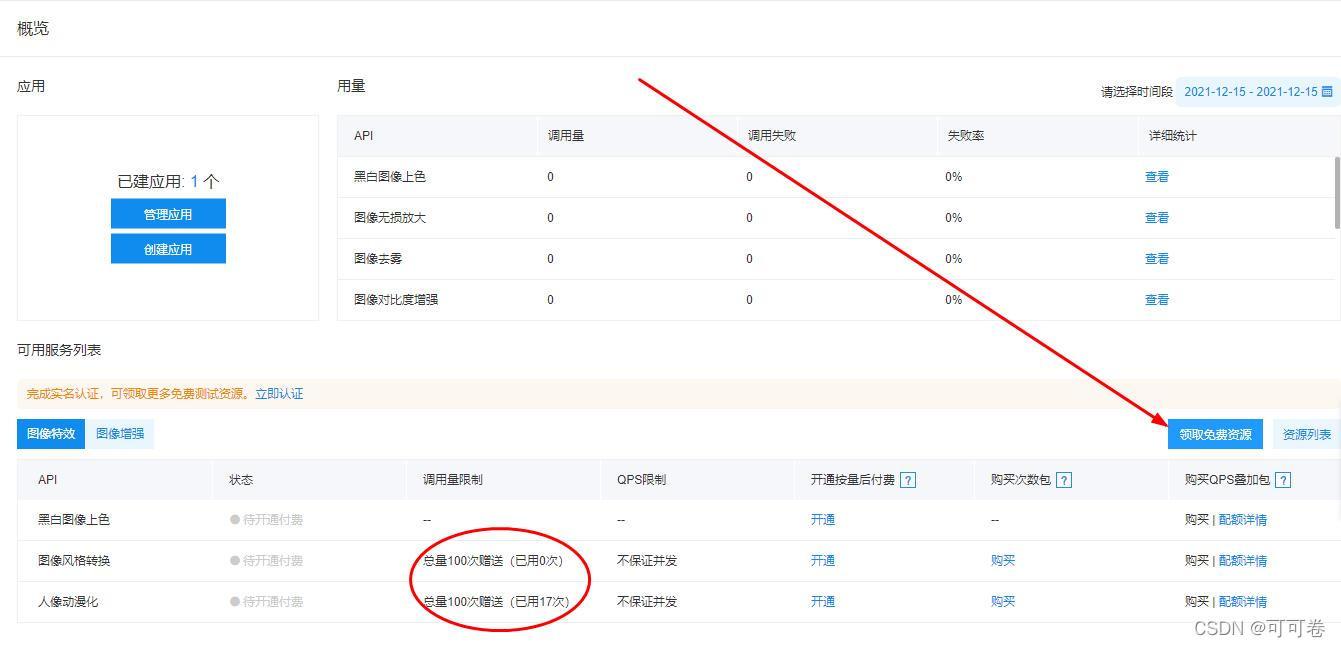Click the 创建应用 button
Screen dimensions: 1341x647
(x=168, y=249)
